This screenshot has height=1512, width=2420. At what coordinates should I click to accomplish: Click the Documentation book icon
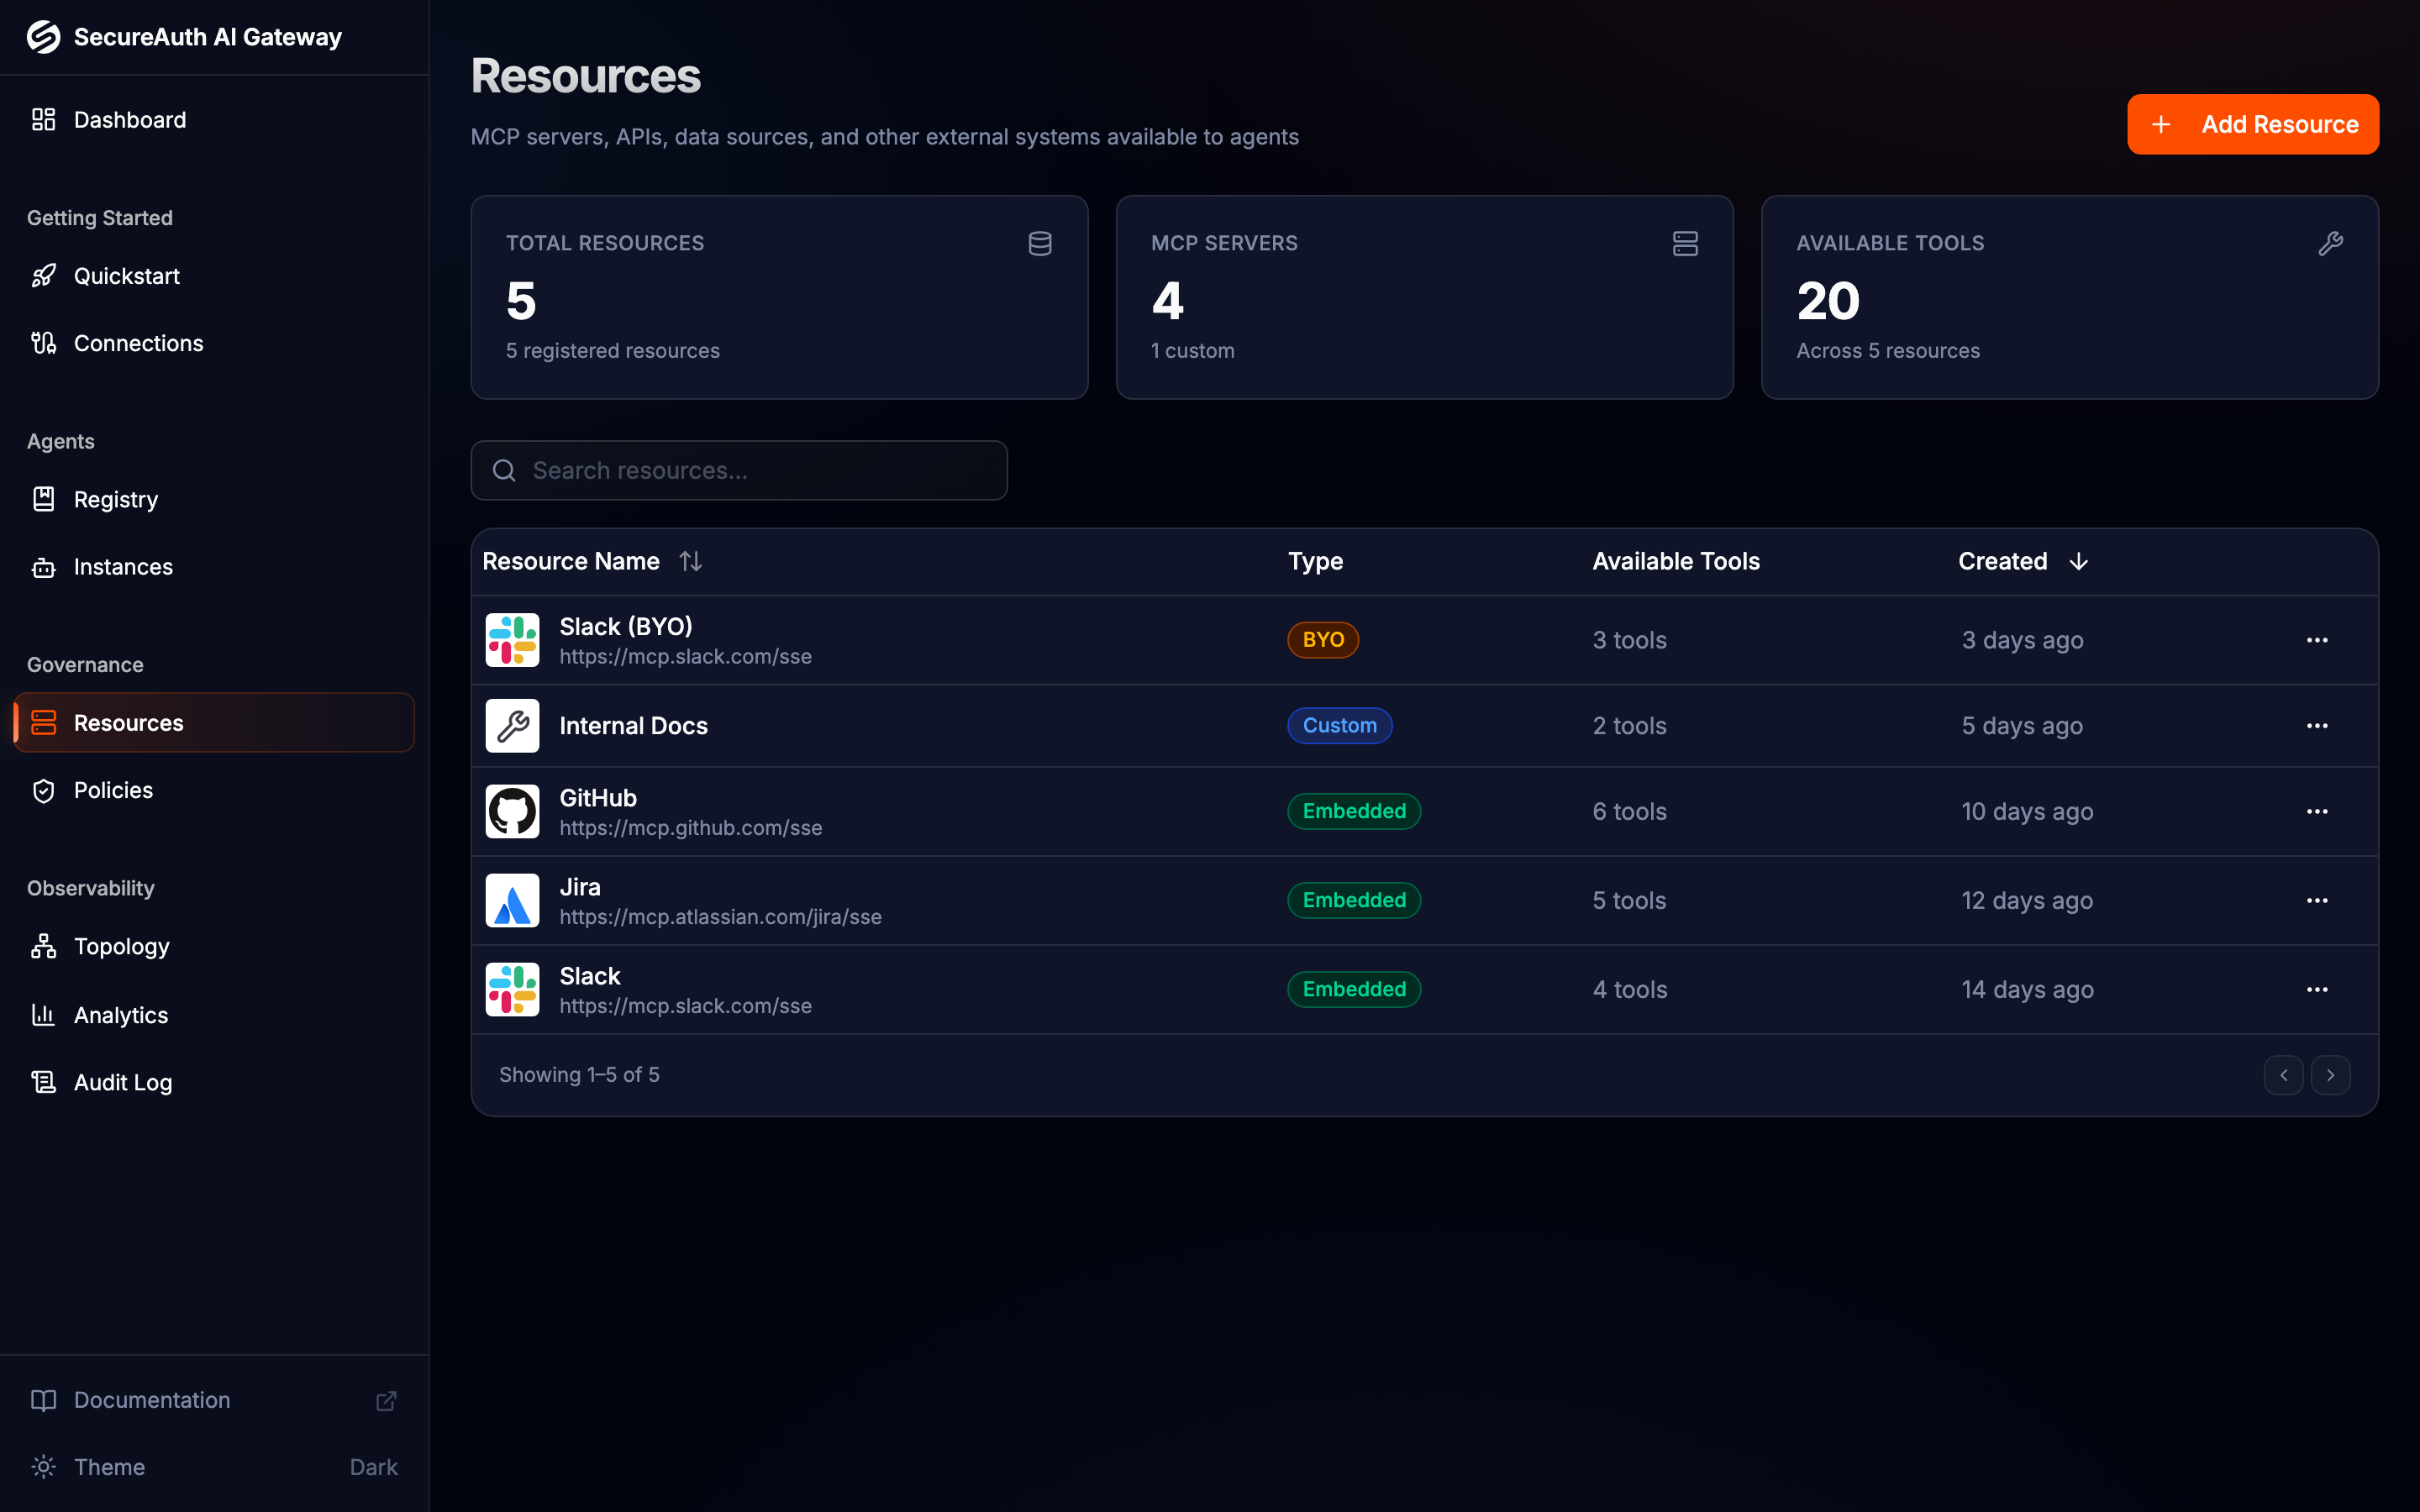click(x=43, y=1400)
